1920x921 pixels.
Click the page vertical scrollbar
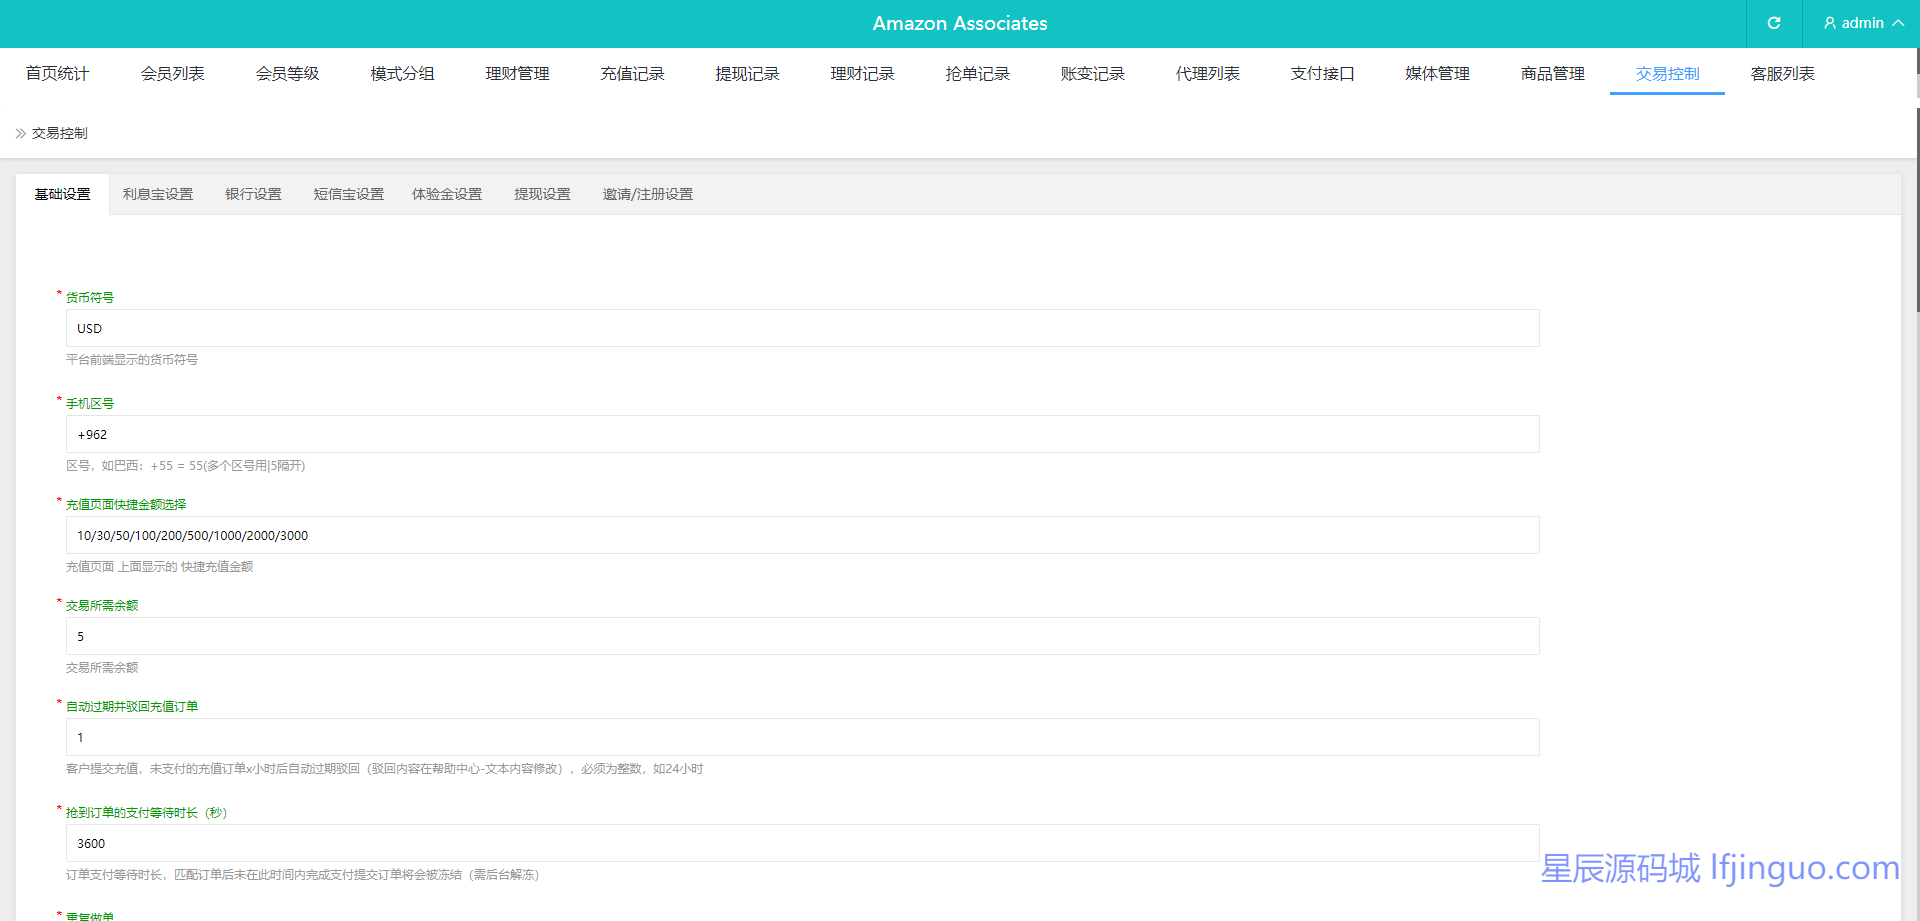point(1916,200)
